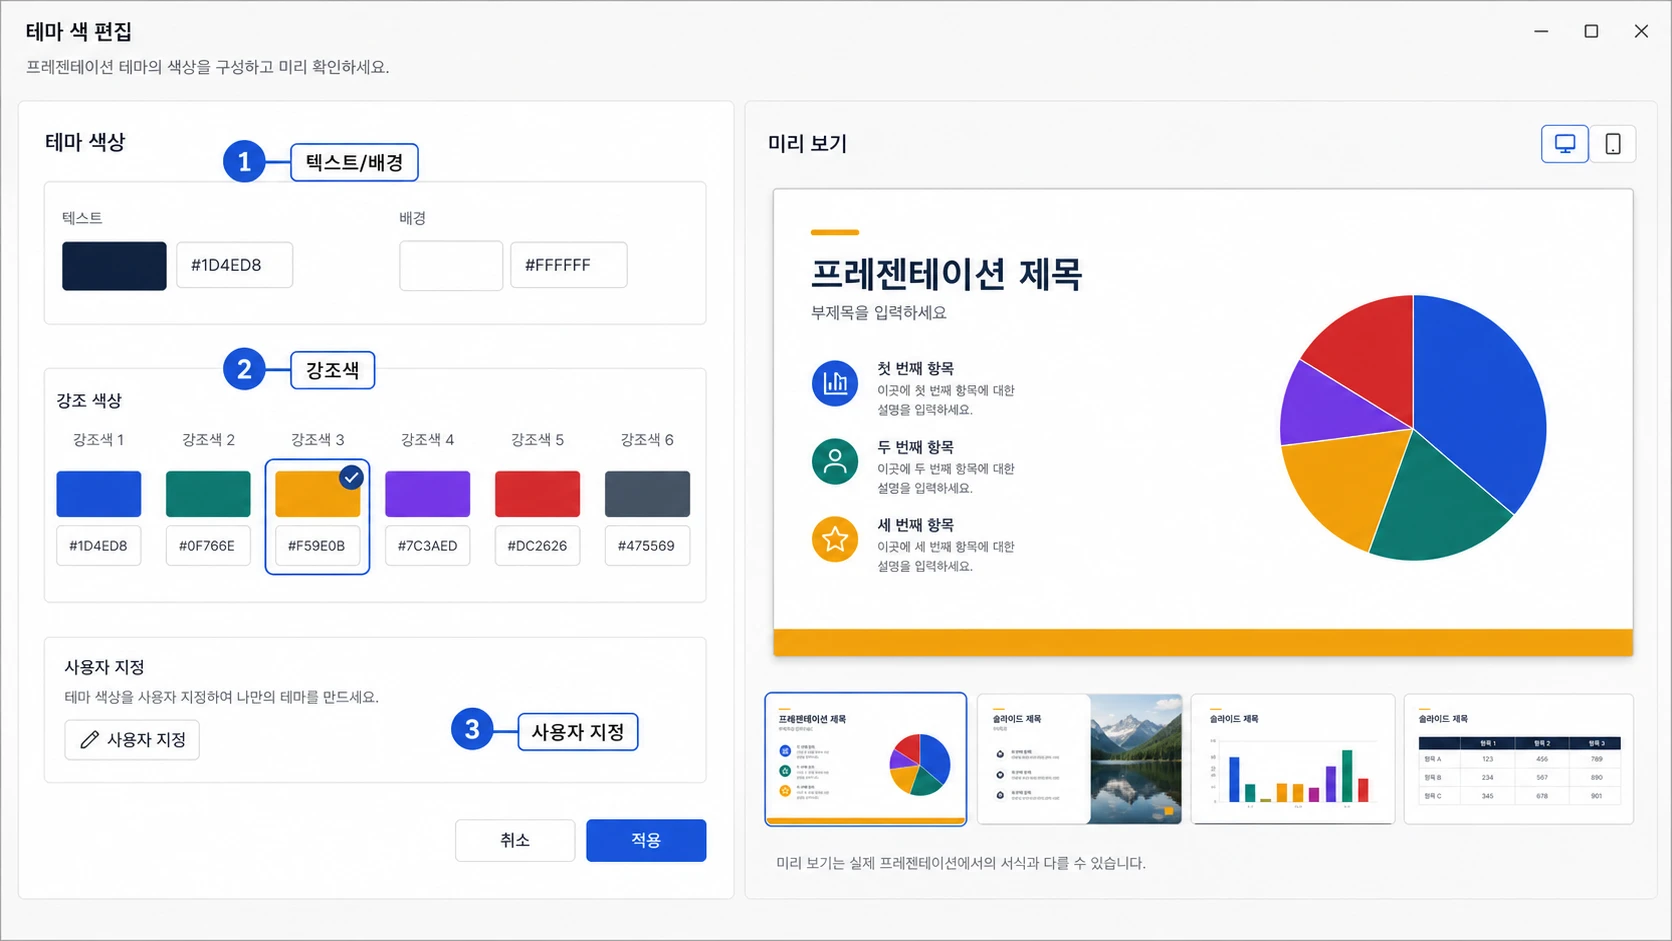Switch to mobile preview mode icon

pos(1613,144)
